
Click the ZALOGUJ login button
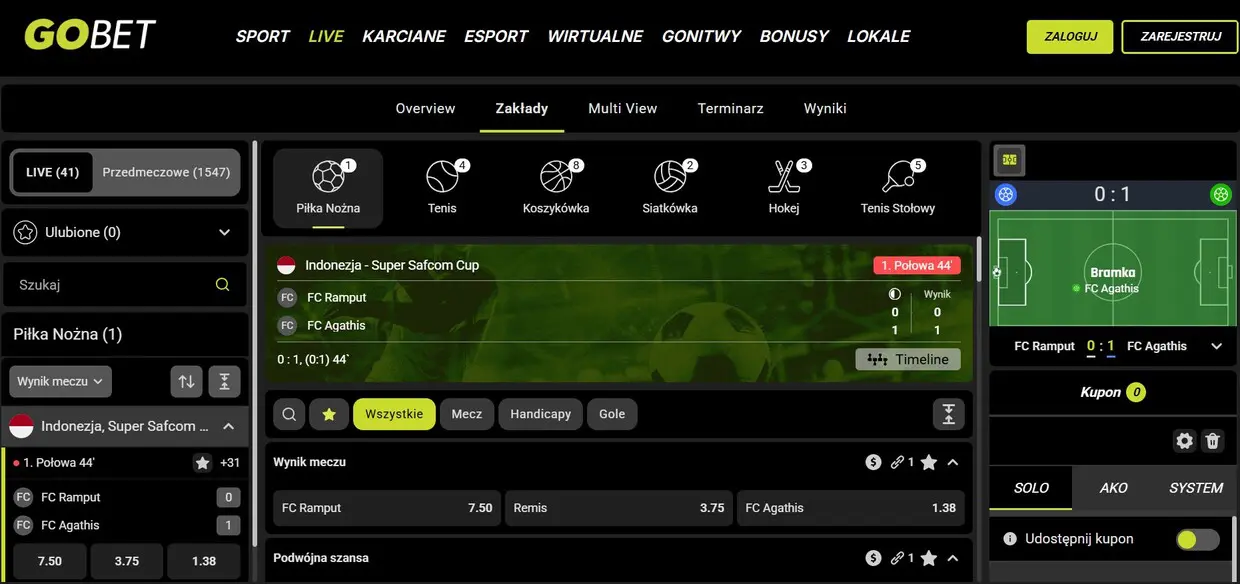(1069, 36)
